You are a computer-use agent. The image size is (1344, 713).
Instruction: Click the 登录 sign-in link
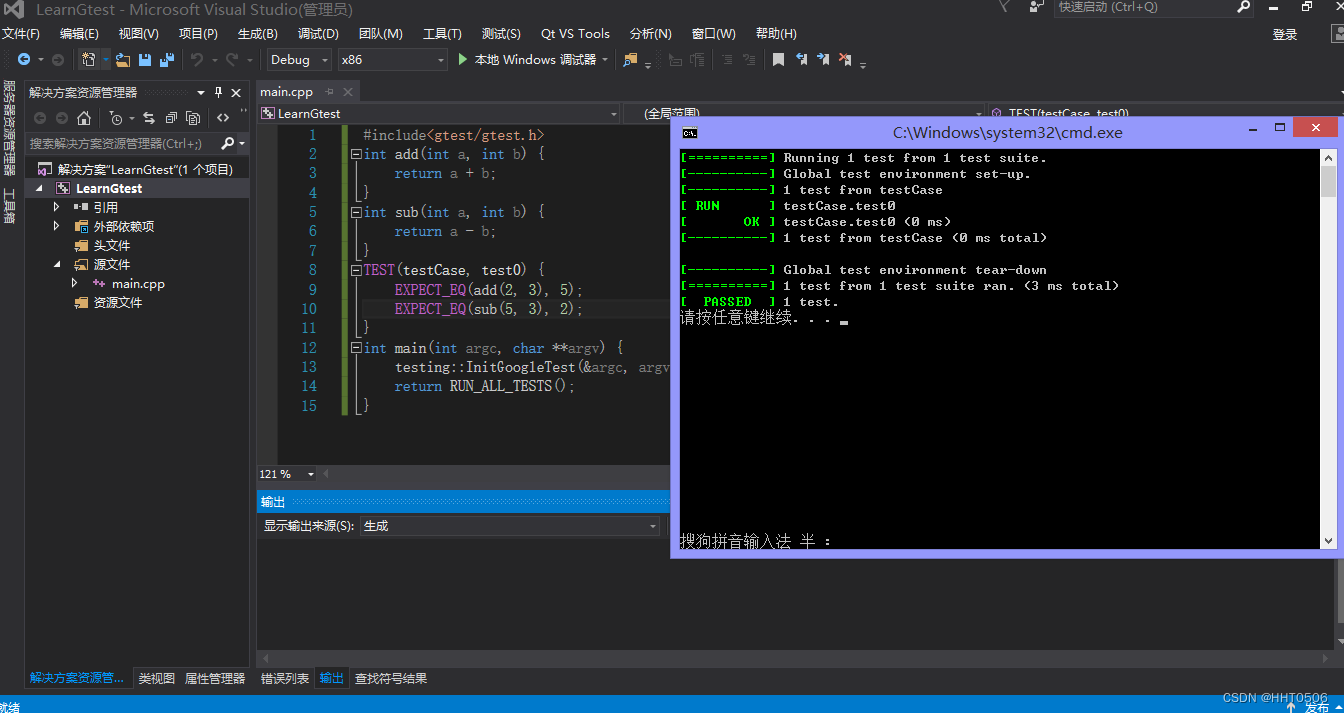click(1285, 34)
